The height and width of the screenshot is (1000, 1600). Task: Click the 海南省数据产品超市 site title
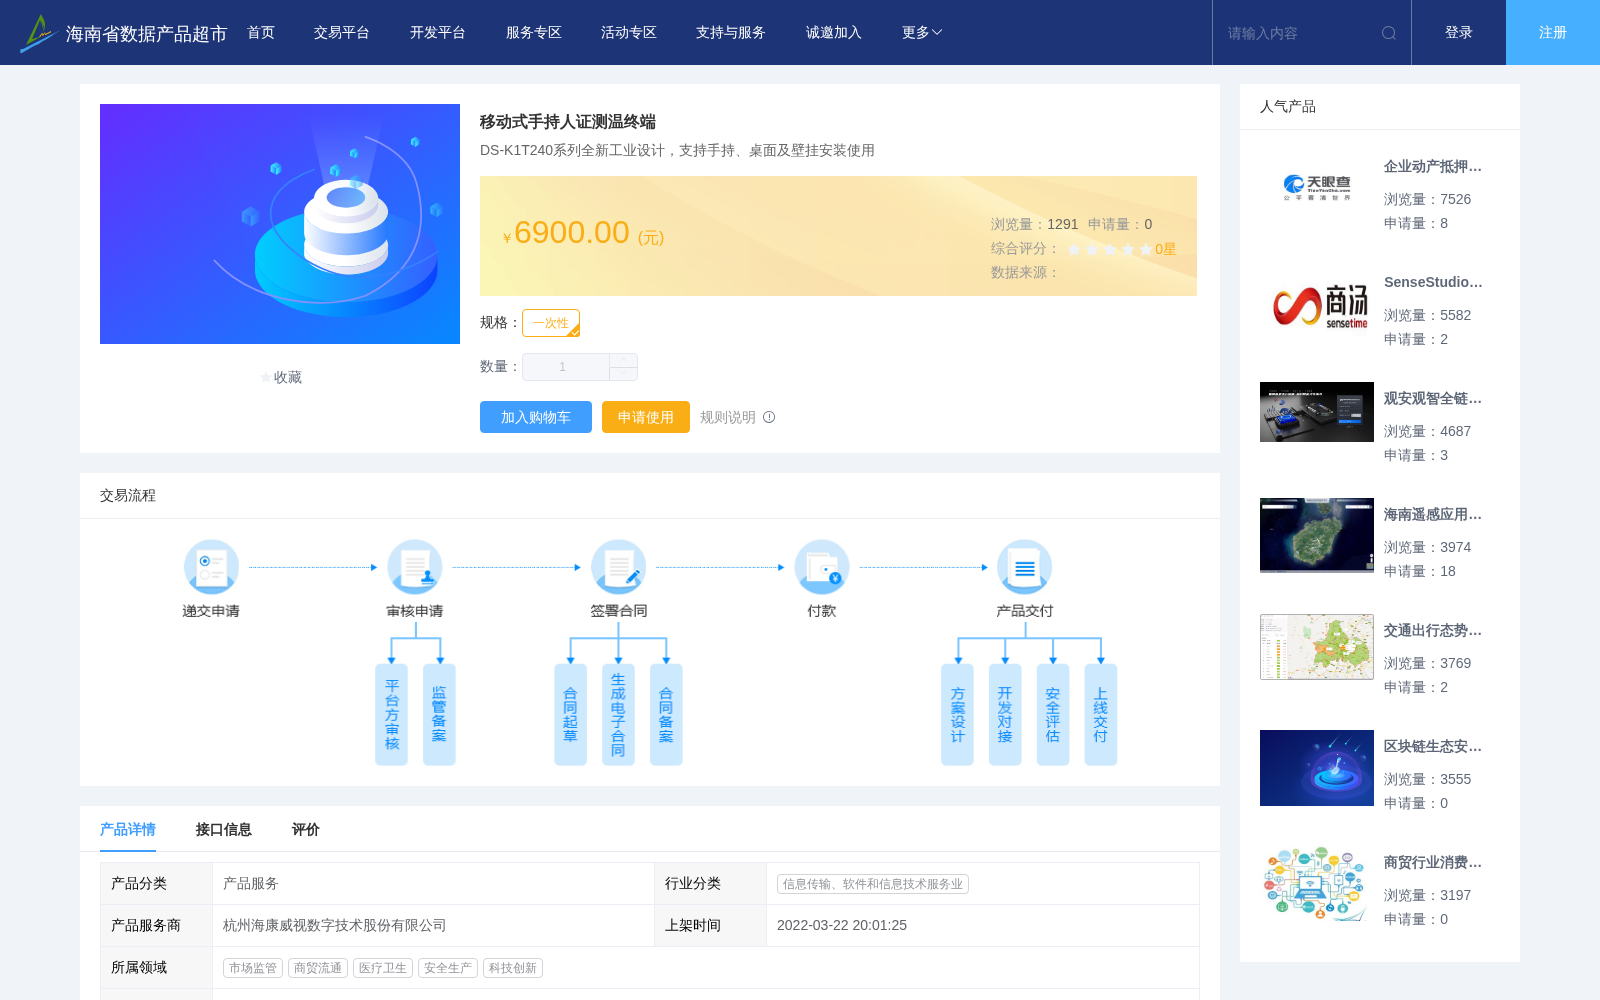click(147, 34)
